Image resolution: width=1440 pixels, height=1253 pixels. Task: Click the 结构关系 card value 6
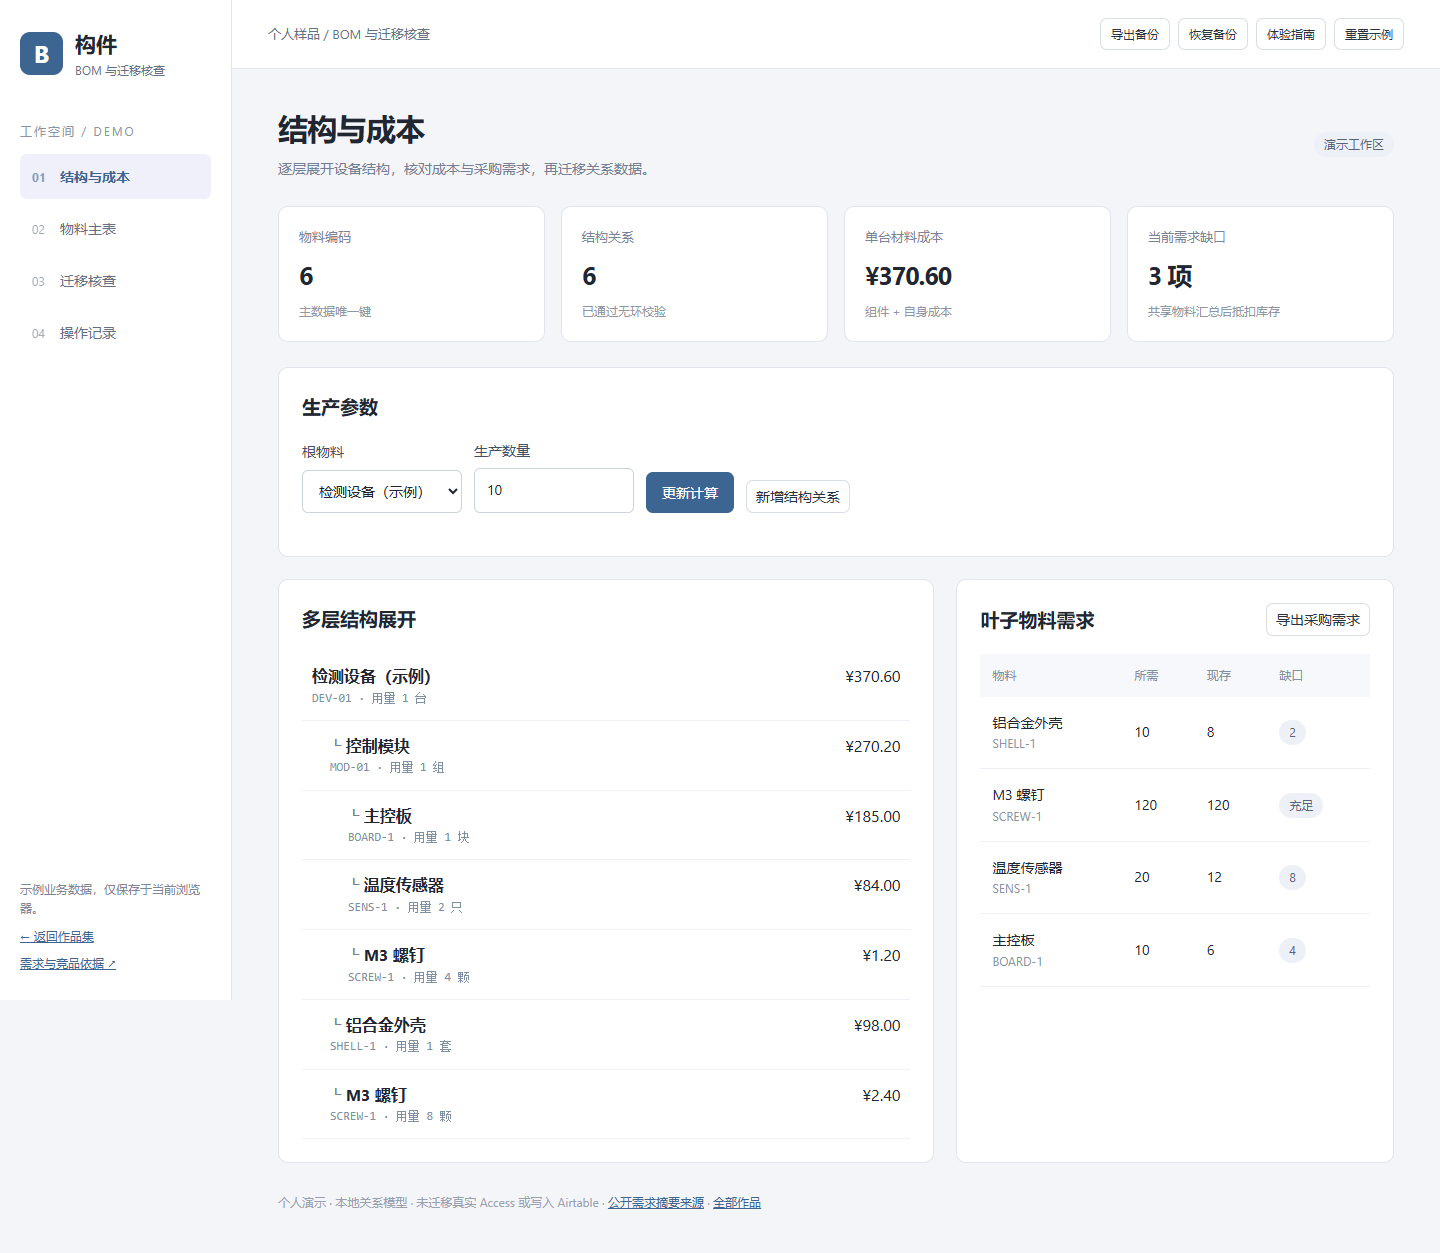point(589,276)
